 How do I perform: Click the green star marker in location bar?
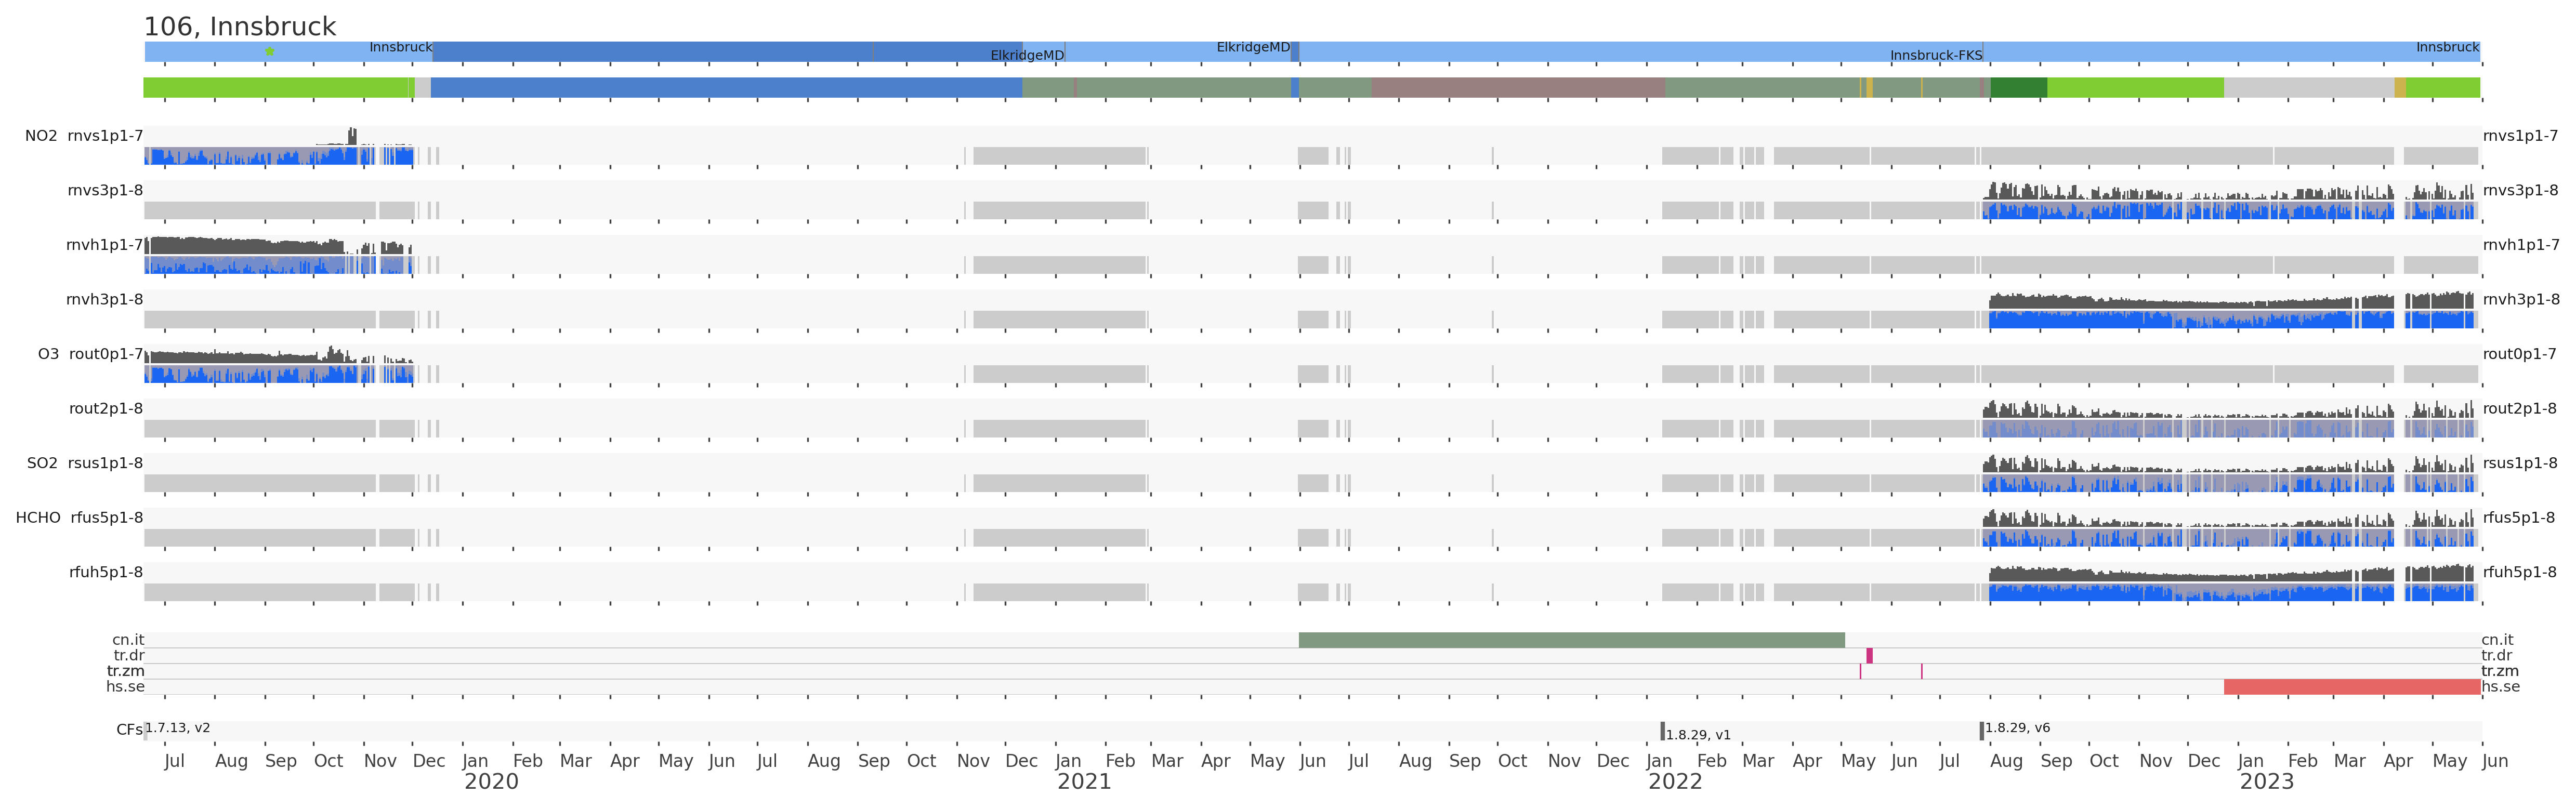(269, 51)
